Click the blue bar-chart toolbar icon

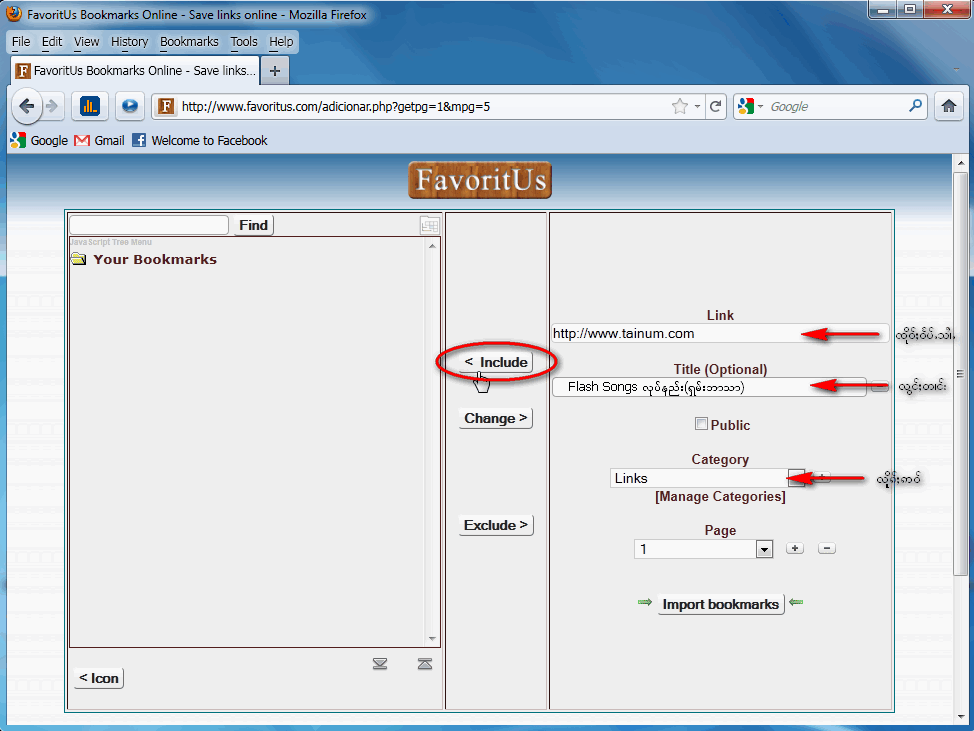tap(90, 106)
